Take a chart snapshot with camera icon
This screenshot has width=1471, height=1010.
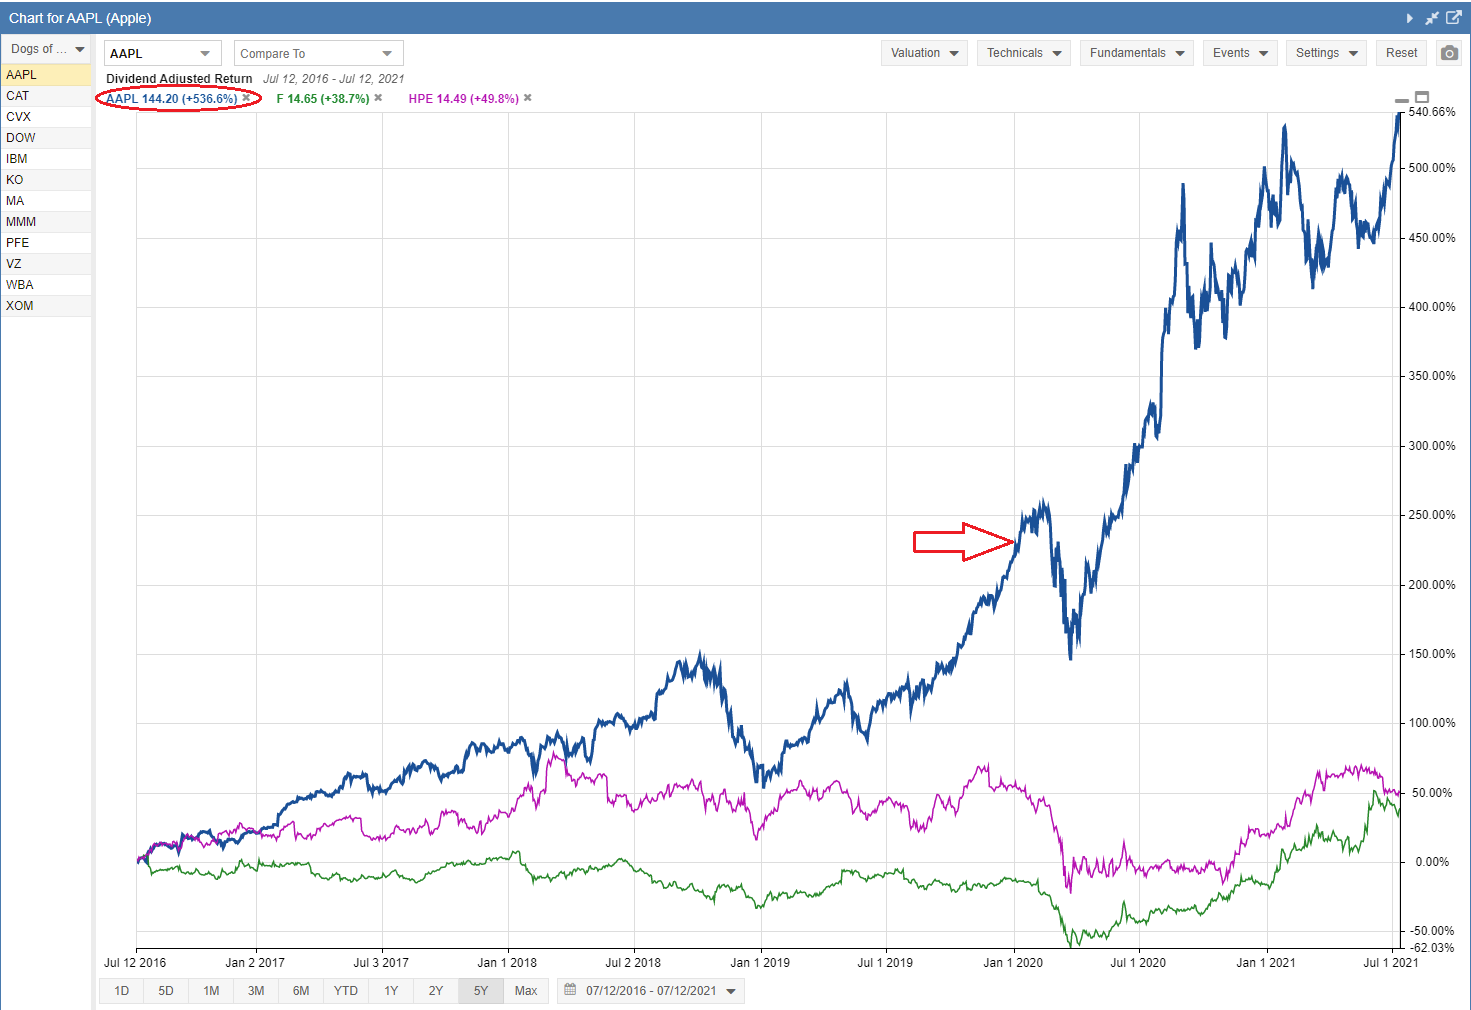[x=1449, y=53]
